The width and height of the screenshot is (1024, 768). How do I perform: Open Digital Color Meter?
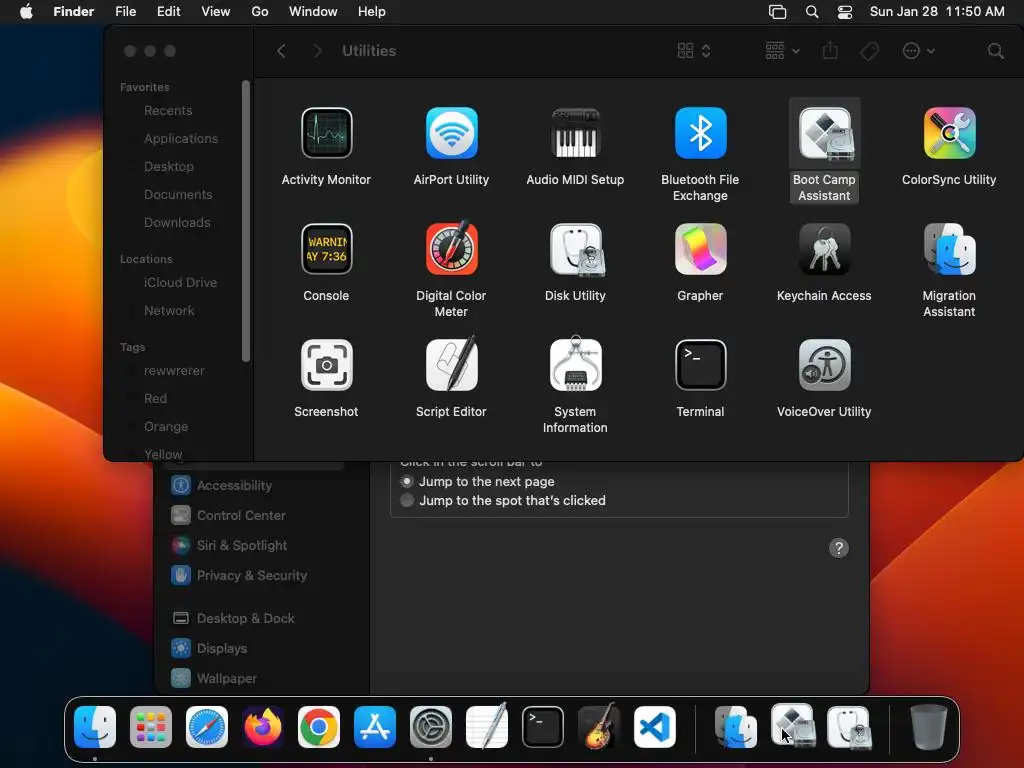(451, 249)
